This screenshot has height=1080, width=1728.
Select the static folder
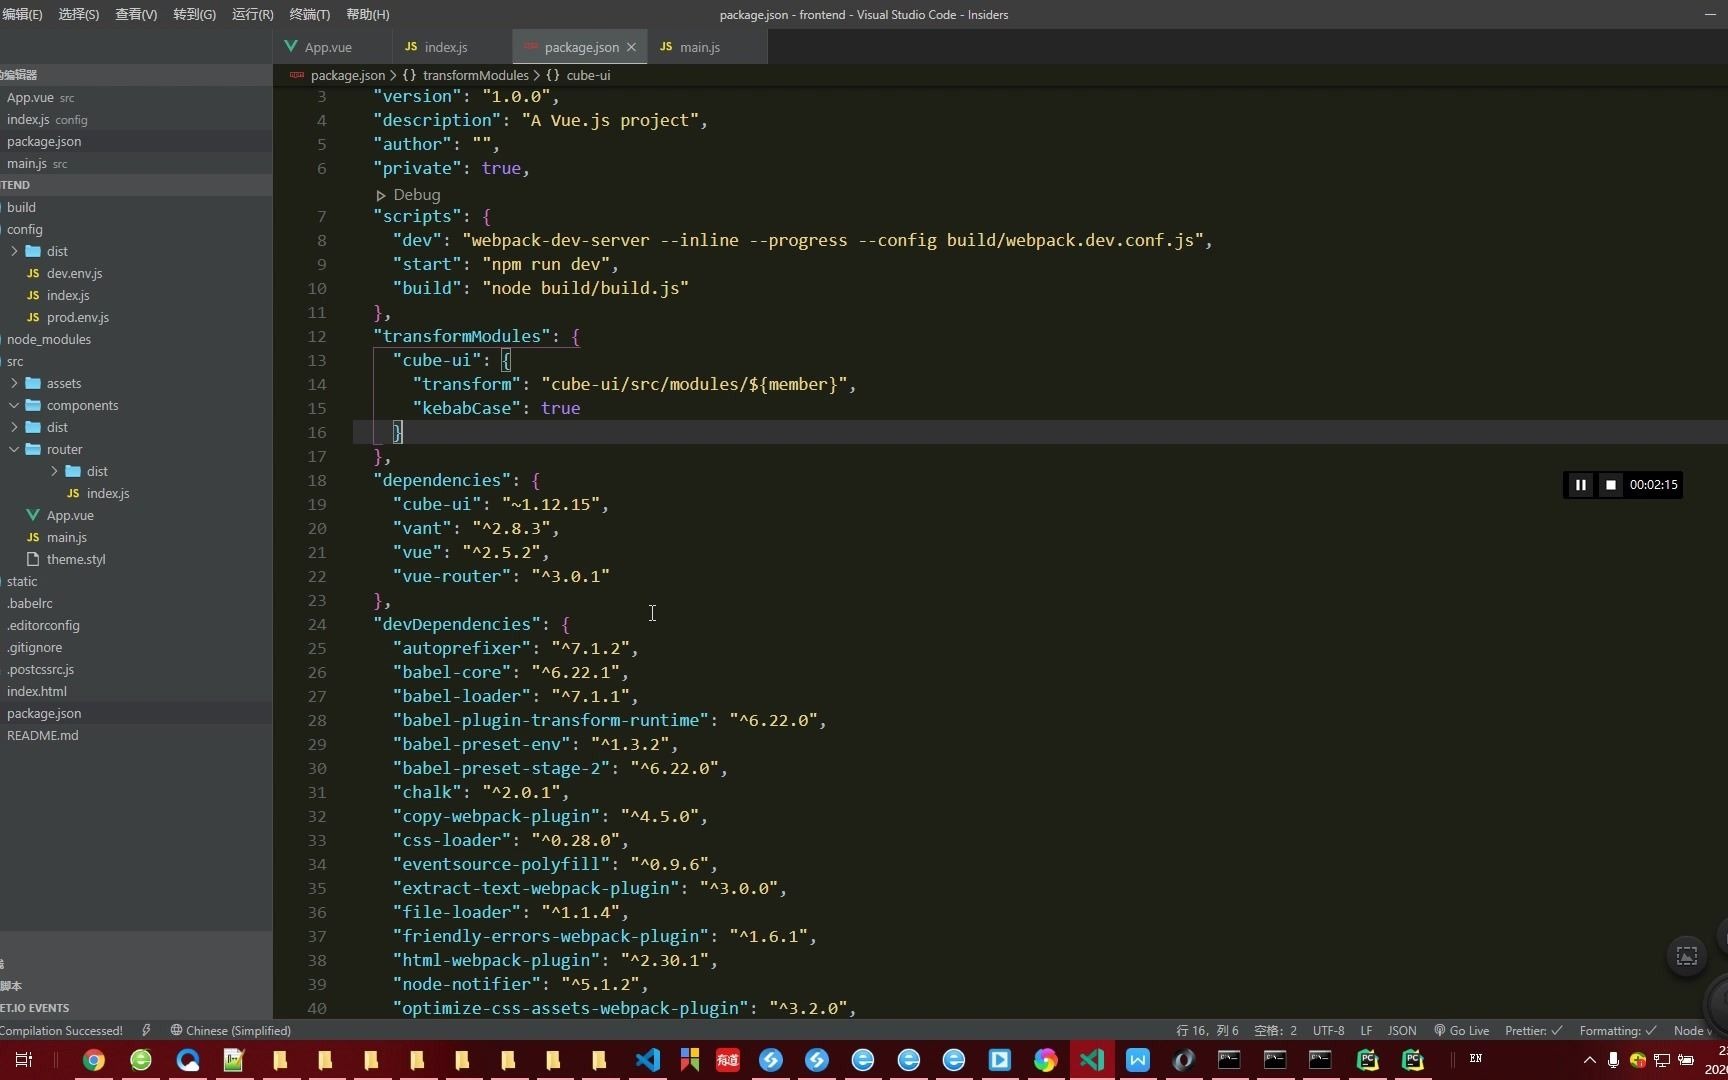point(22,581)
